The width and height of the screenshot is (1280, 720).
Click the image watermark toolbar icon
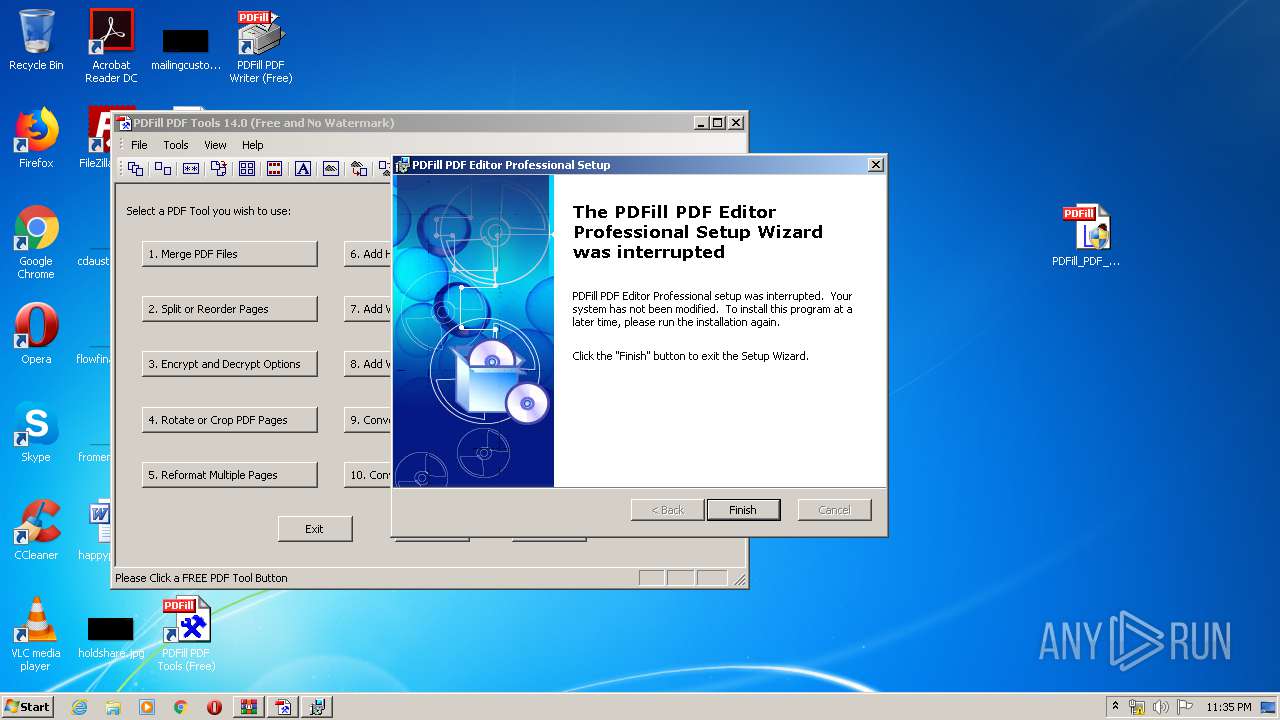coord(331,169)
